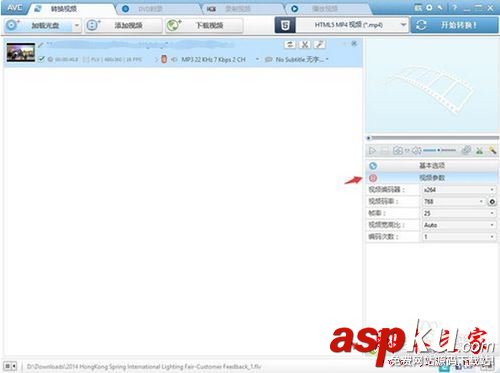500x373 pixels.
Task: Click the subtitle icon before No Subtitle
Action: [269, 60]
